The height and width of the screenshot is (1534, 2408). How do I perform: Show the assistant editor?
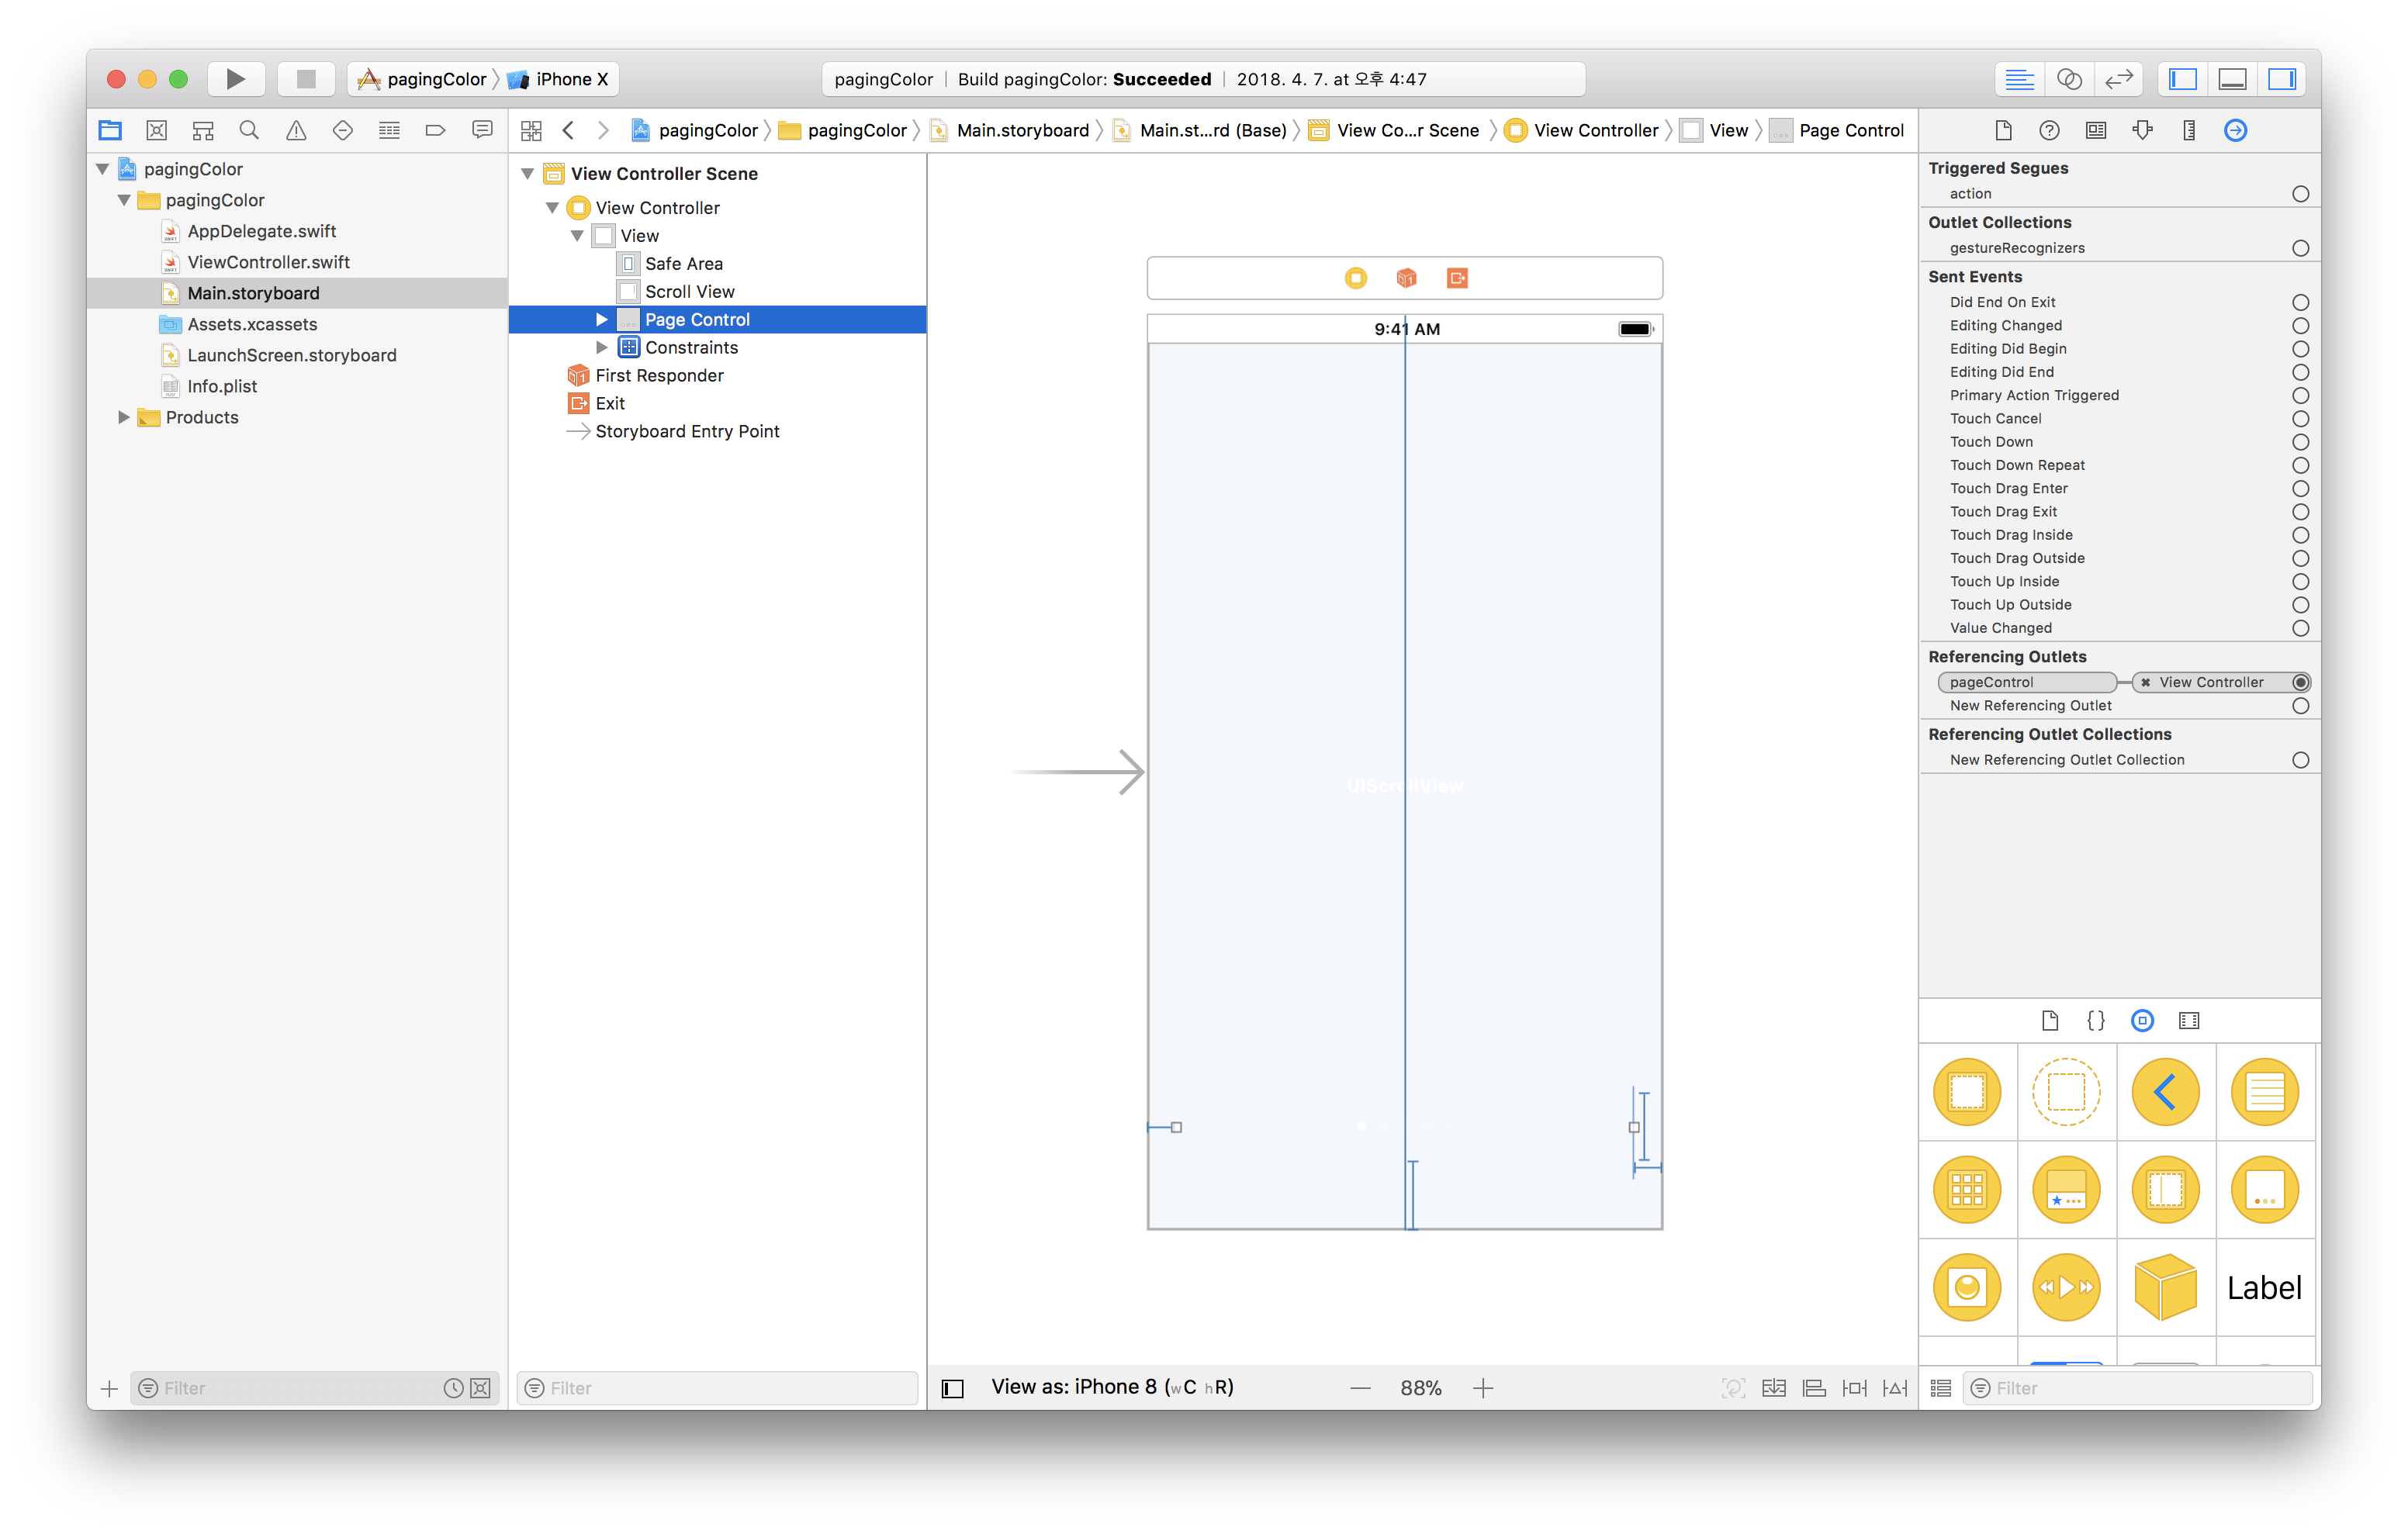click(x=2069, y=79)
